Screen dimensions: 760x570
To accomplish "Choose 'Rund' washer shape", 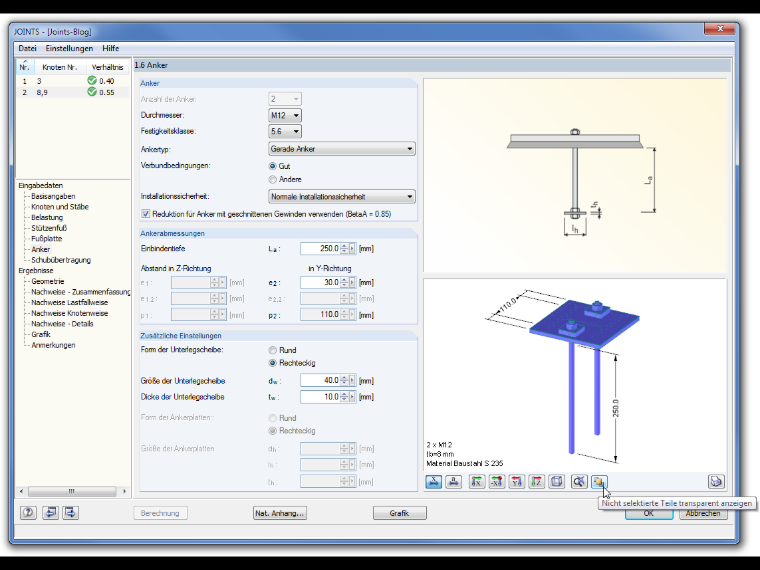I will pyautogui.click(x=272, y=350).
